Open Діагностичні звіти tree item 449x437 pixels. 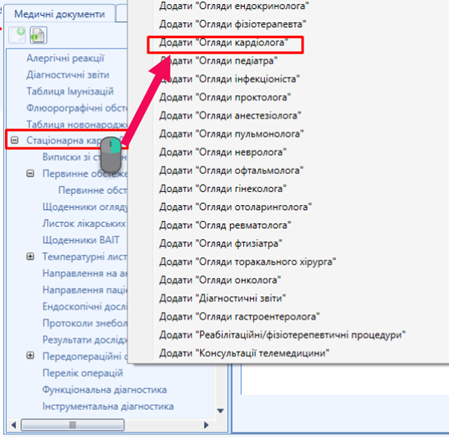[x=68, y=75]
